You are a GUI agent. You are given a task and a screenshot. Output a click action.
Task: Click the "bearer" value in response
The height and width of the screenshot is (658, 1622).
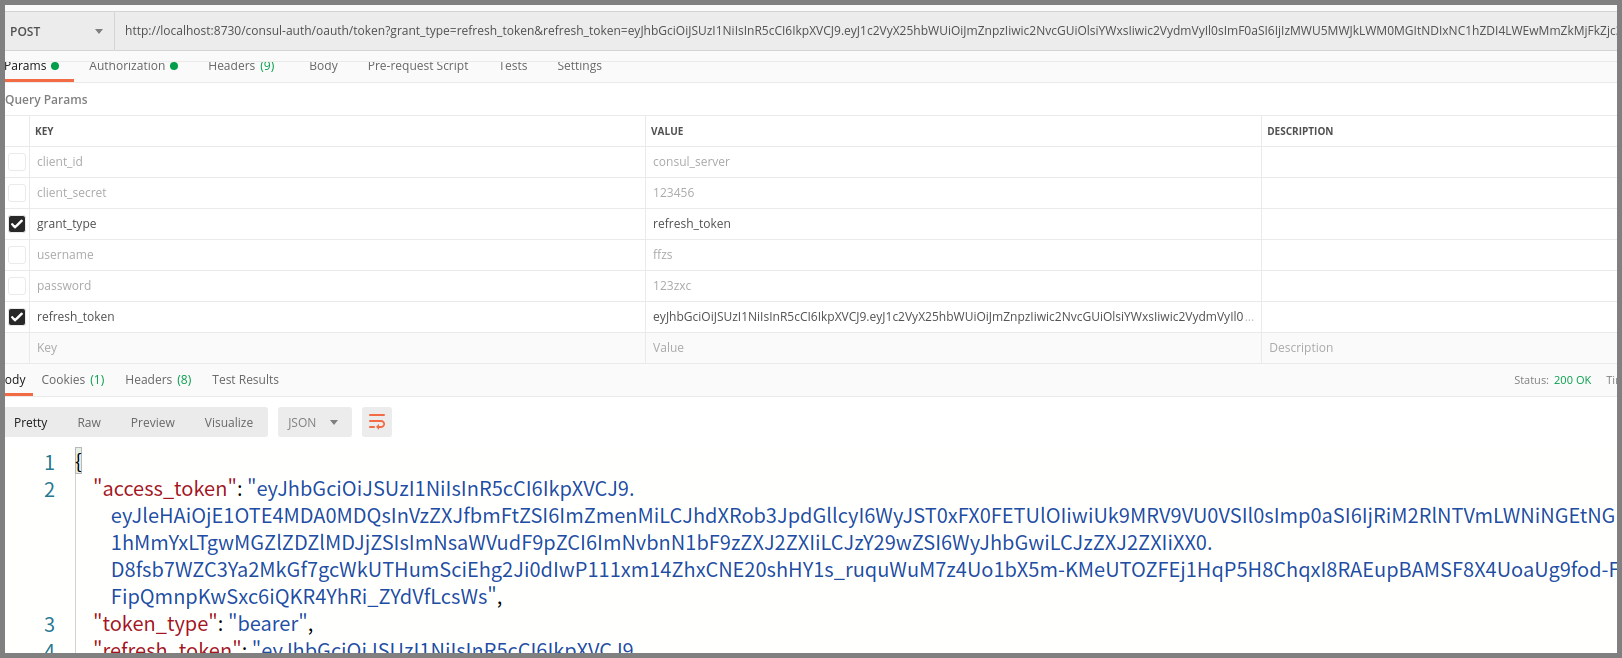[267, 624]
